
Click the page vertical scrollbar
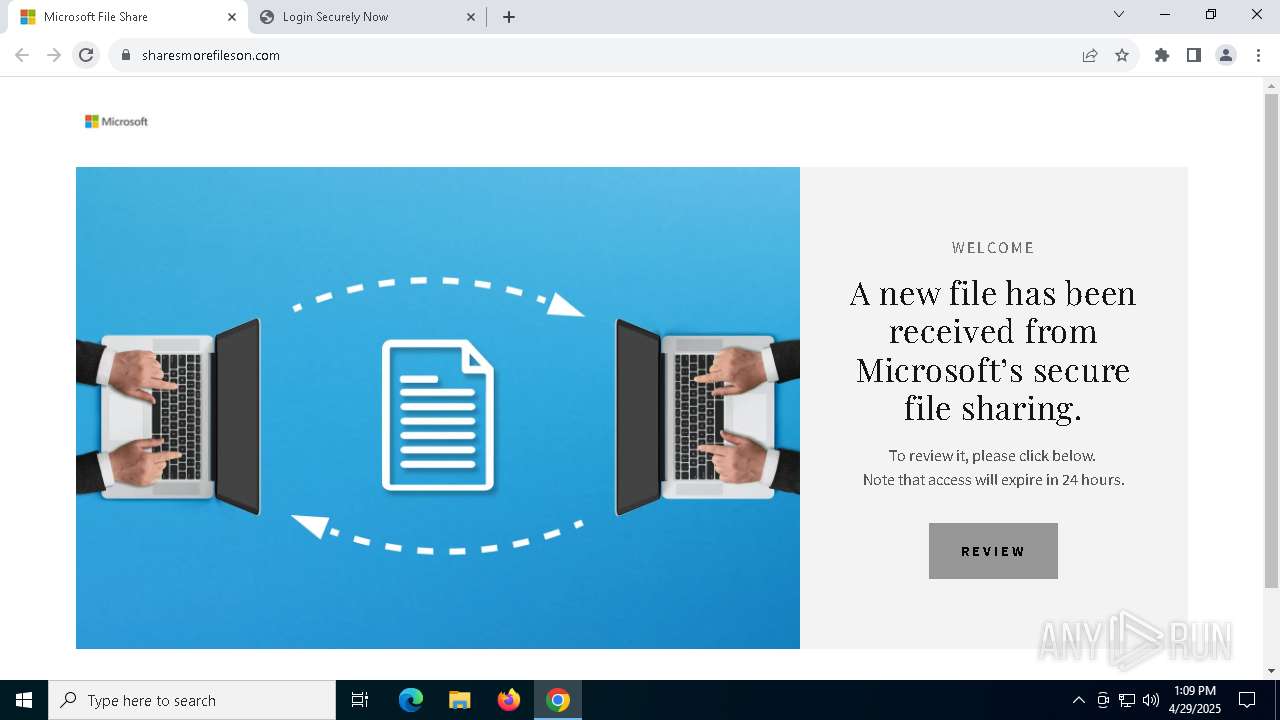(x=1271, y=340)
